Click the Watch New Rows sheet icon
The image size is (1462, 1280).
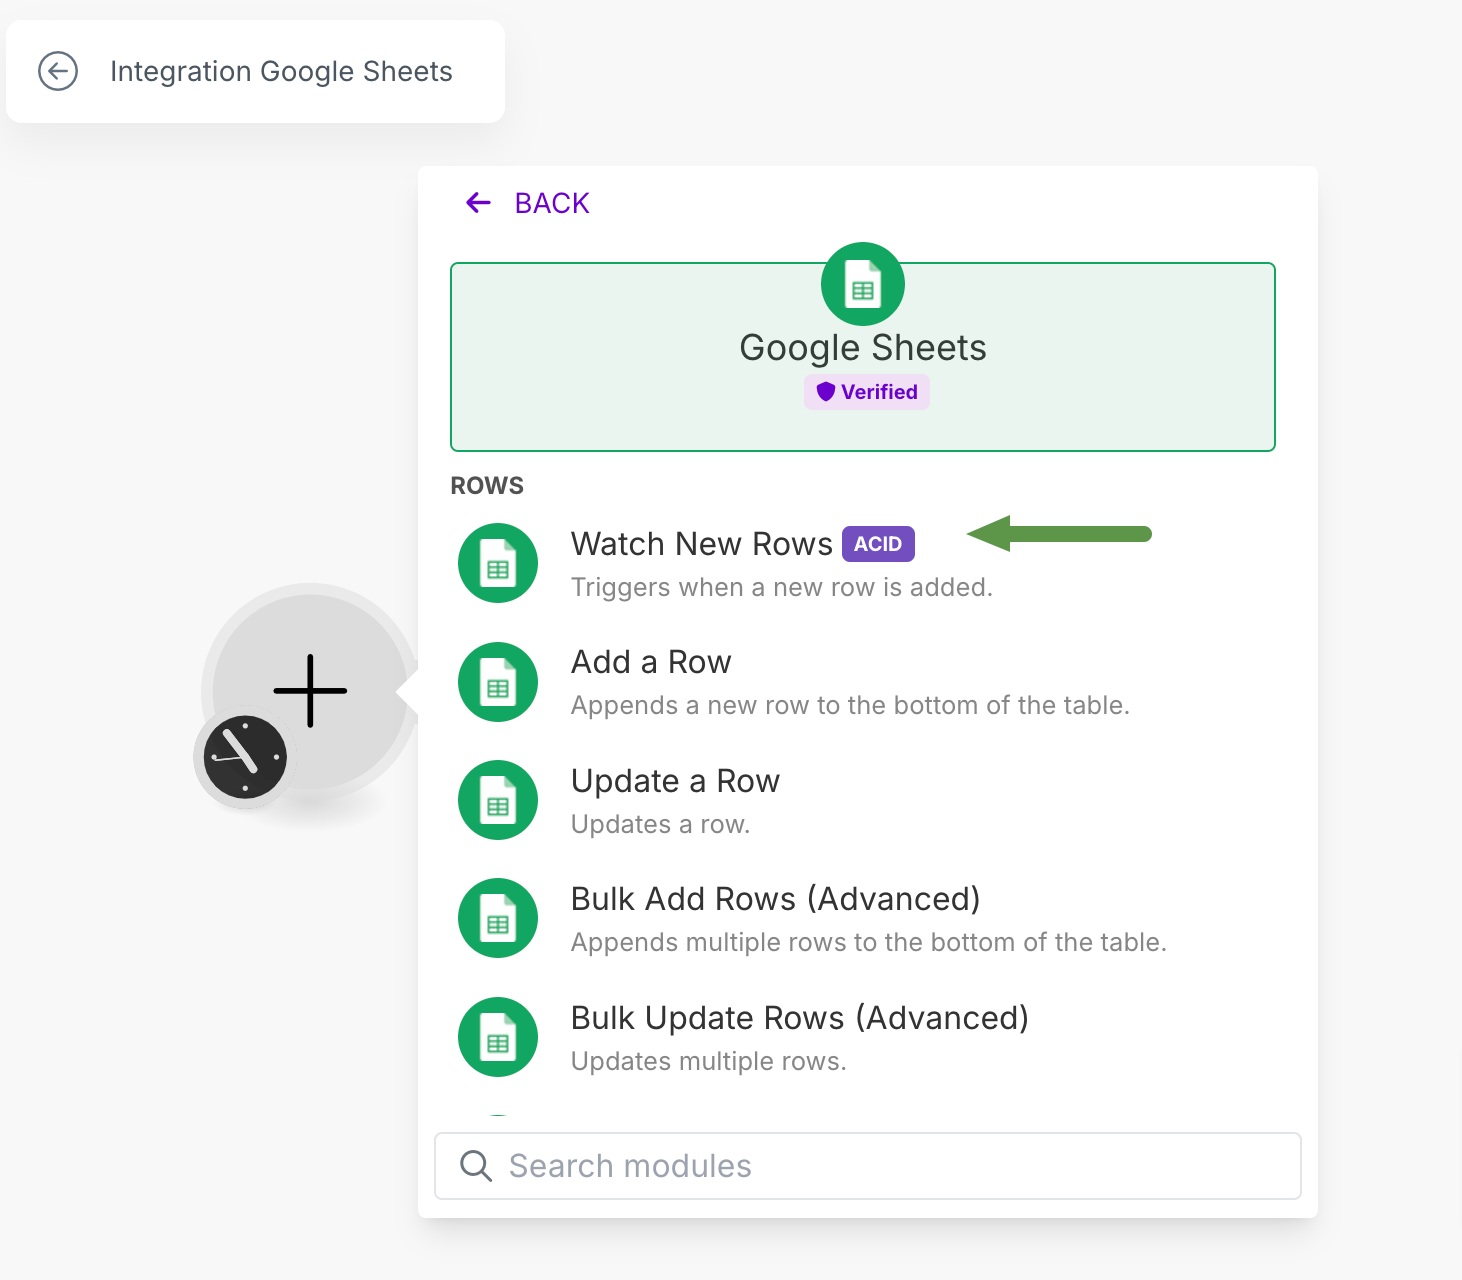click(498, 563)
